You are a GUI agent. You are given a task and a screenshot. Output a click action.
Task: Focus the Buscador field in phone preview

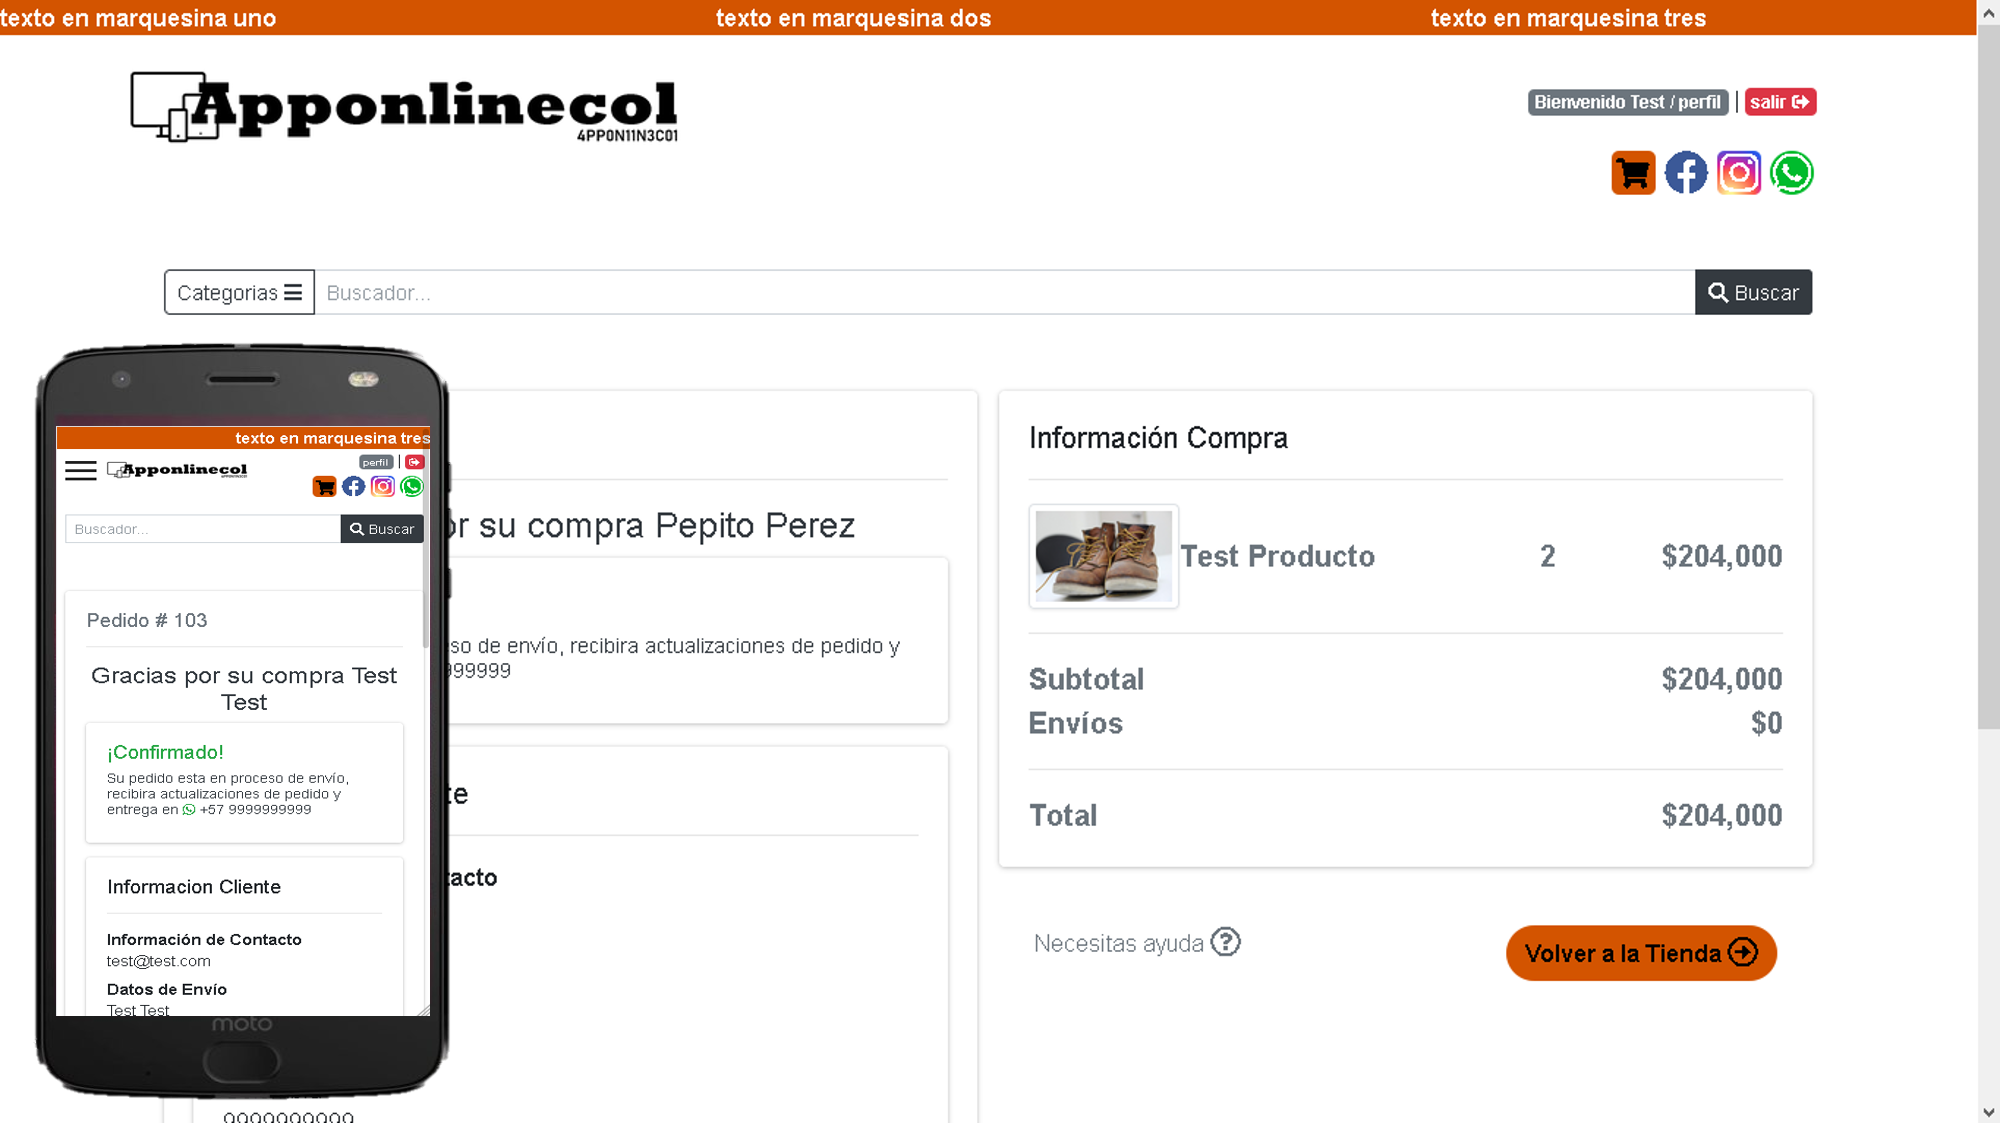click(x=203, y=529)
